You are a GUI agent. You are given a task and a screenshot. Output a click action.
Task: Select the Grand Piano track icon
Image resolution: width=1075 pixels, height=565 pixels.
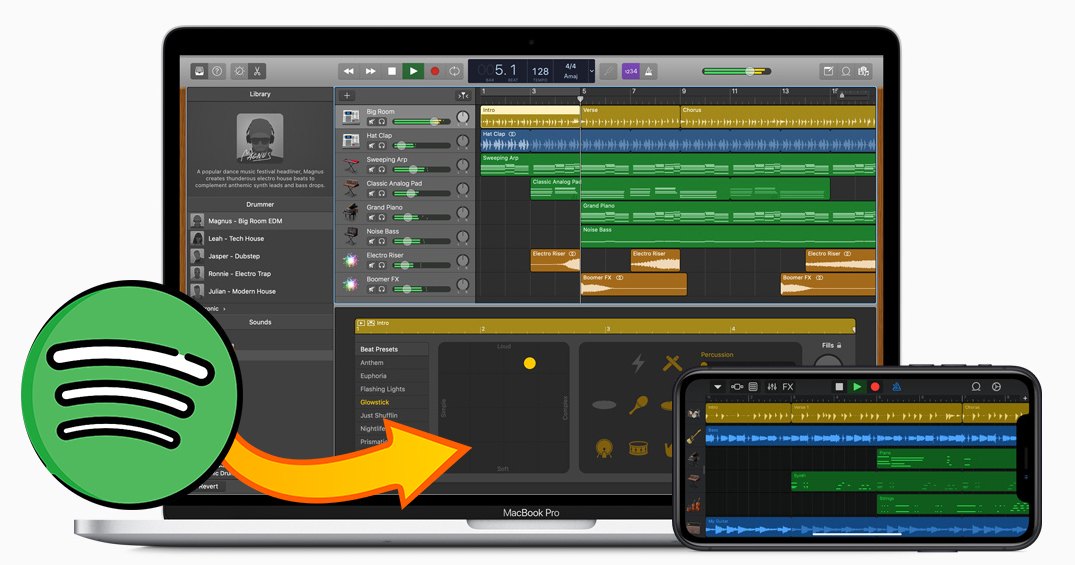click(x=351, y=212)
